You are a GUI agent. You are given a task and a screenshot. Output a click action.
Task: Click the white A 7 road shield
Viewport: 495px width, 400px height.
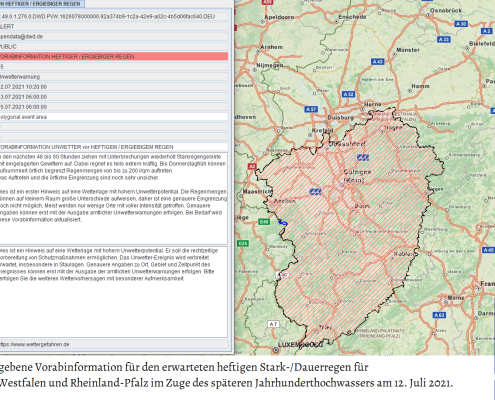pos(273,324)
